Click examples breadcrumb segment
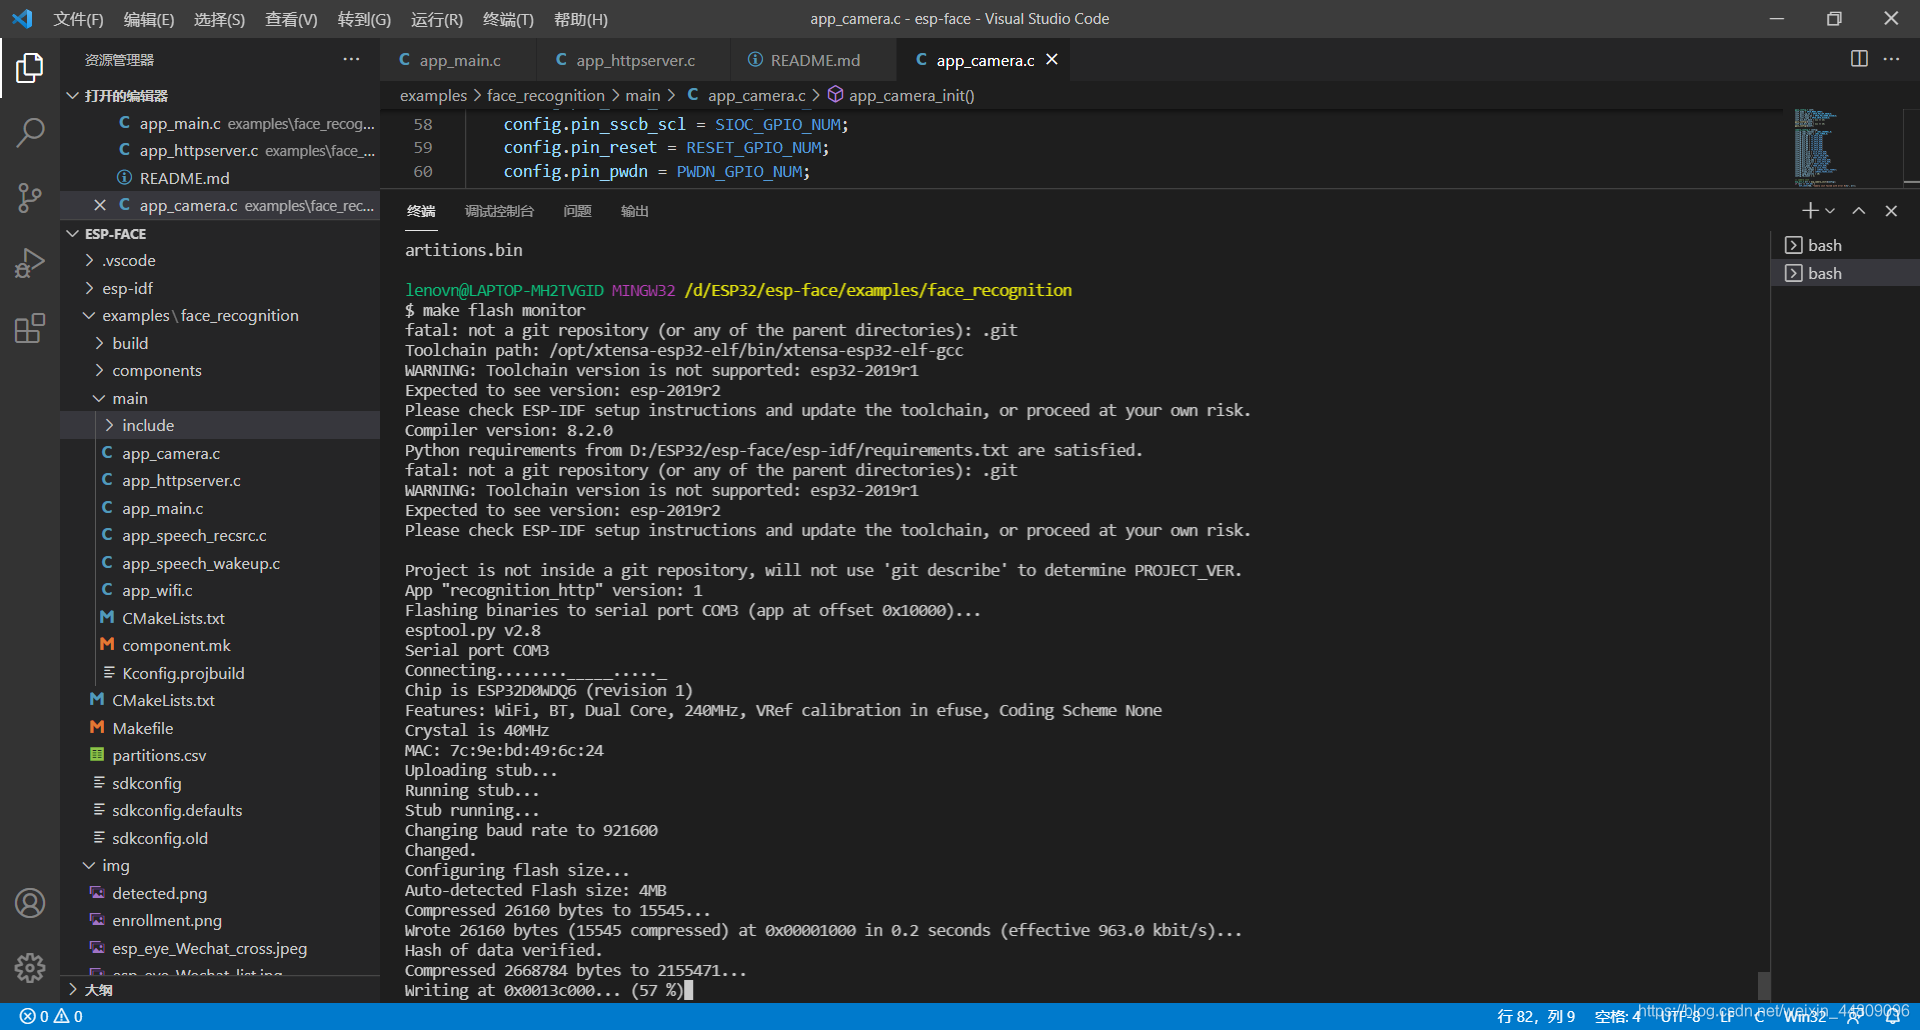 click(x=433, y=96)
